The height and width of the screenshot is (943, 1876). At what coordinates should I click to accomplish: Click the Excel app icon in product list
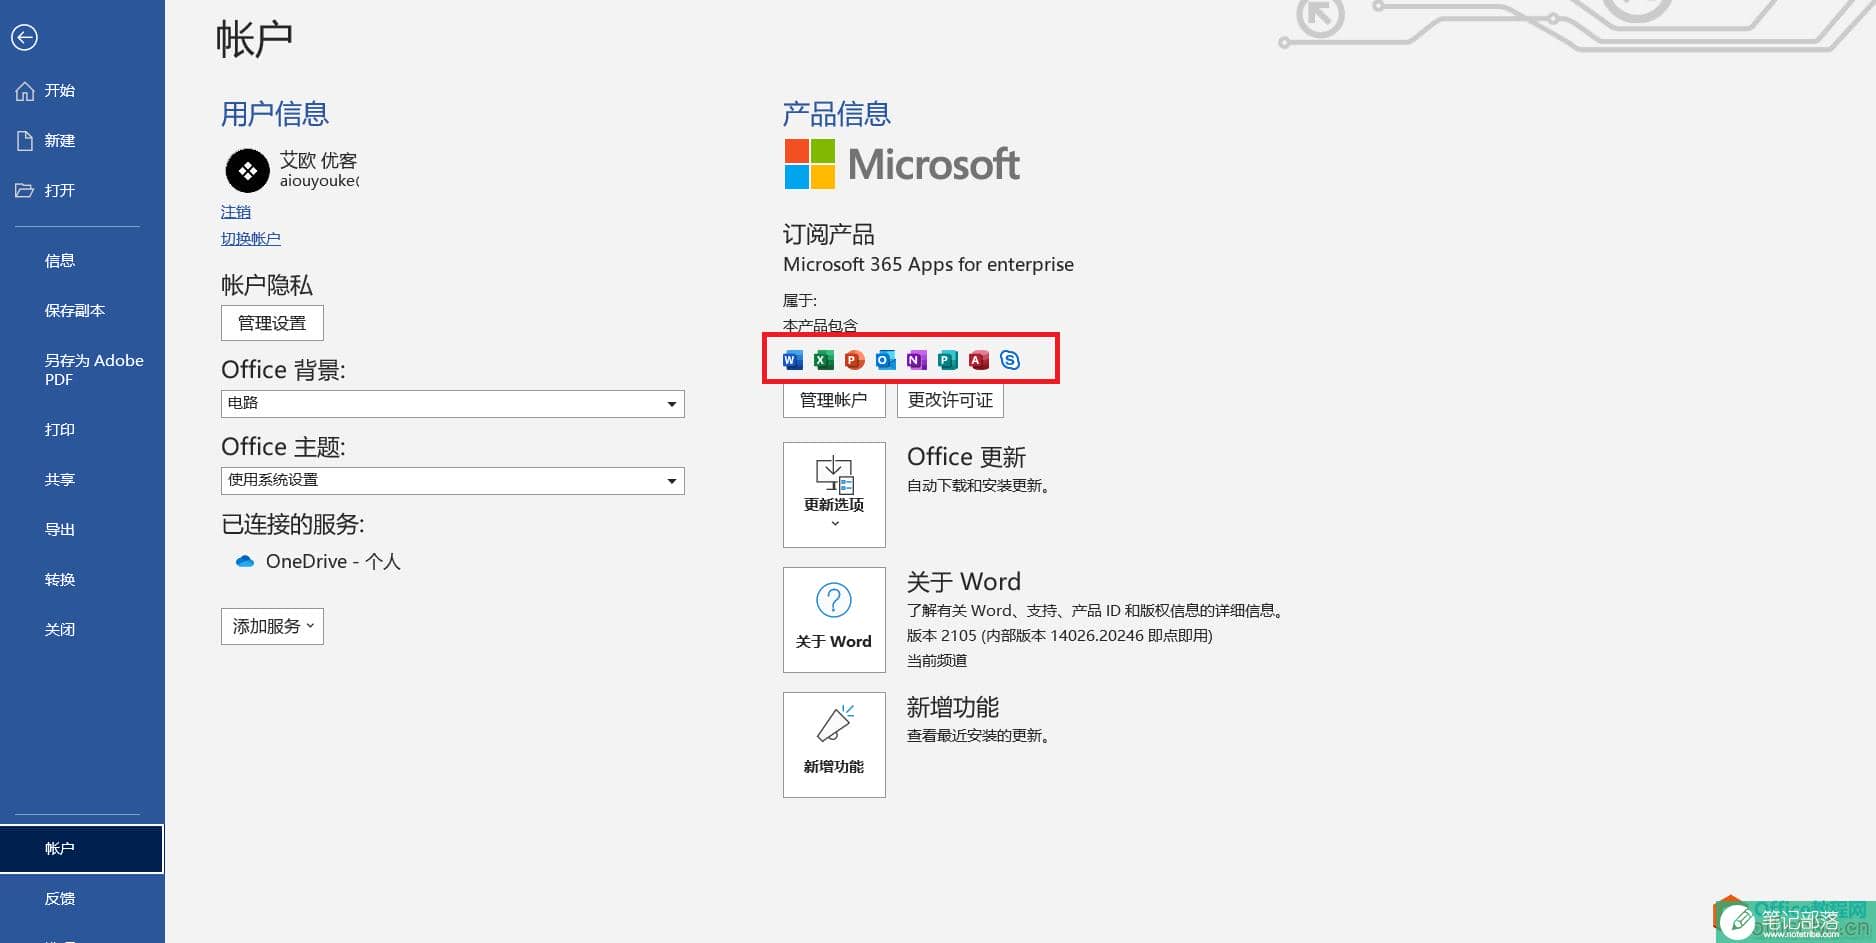coord(824,360)
